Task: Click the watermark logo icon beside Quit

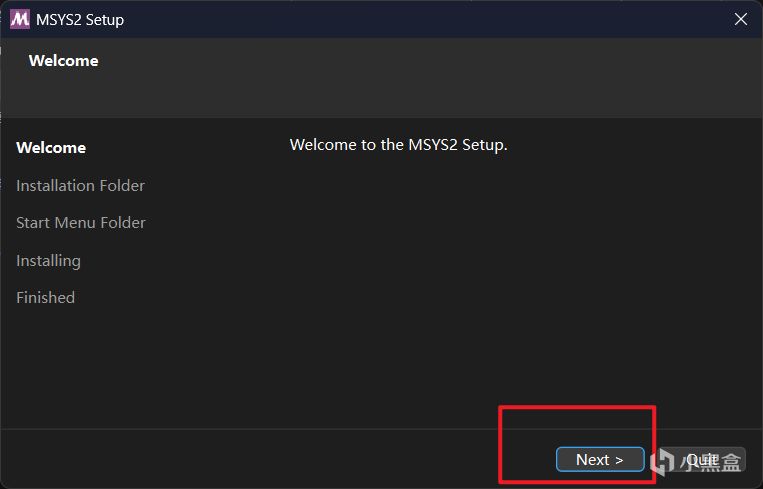Action: pos(661,461)
